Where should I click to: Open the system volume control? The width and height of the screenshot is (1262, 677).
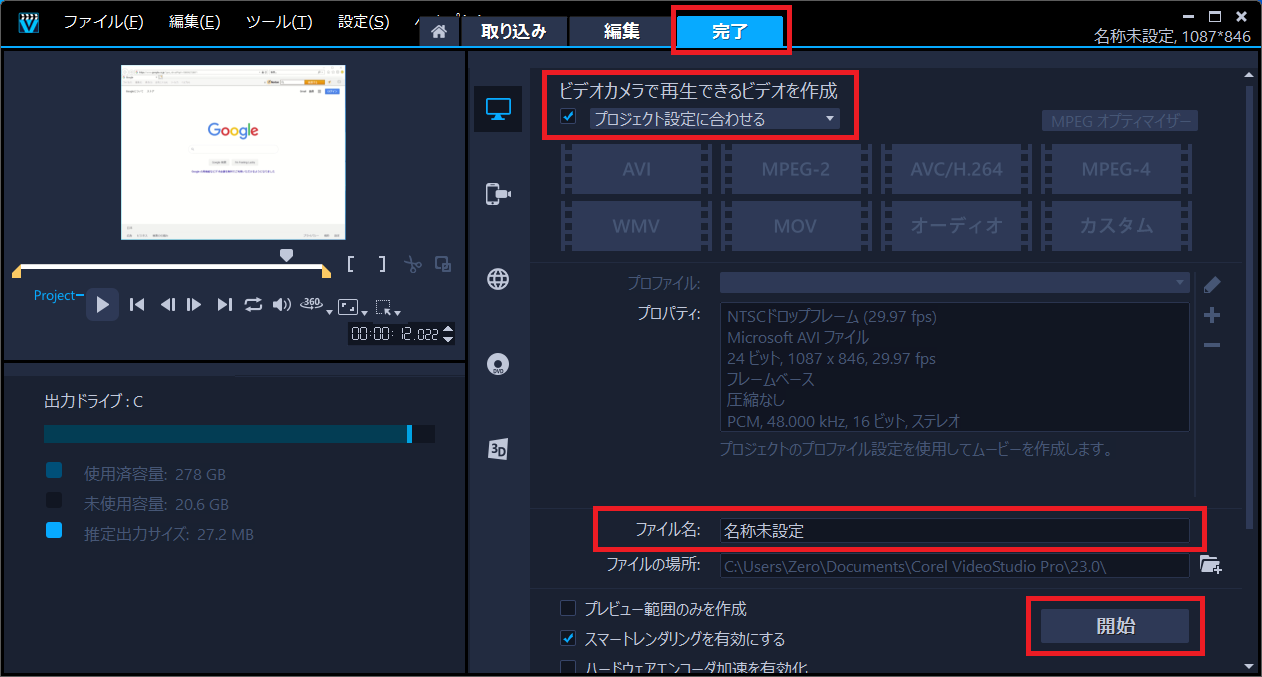click(x=282, y=304)
